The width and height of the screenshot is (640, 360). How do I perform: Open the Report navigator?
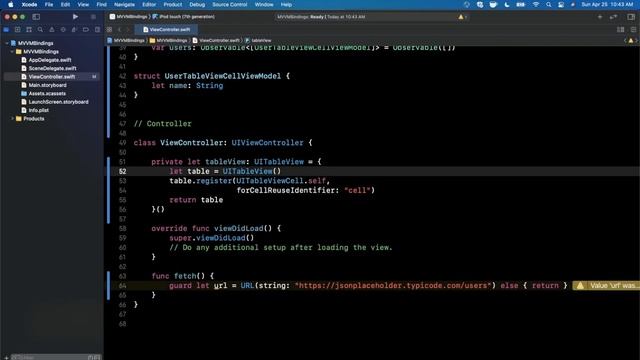97,30
